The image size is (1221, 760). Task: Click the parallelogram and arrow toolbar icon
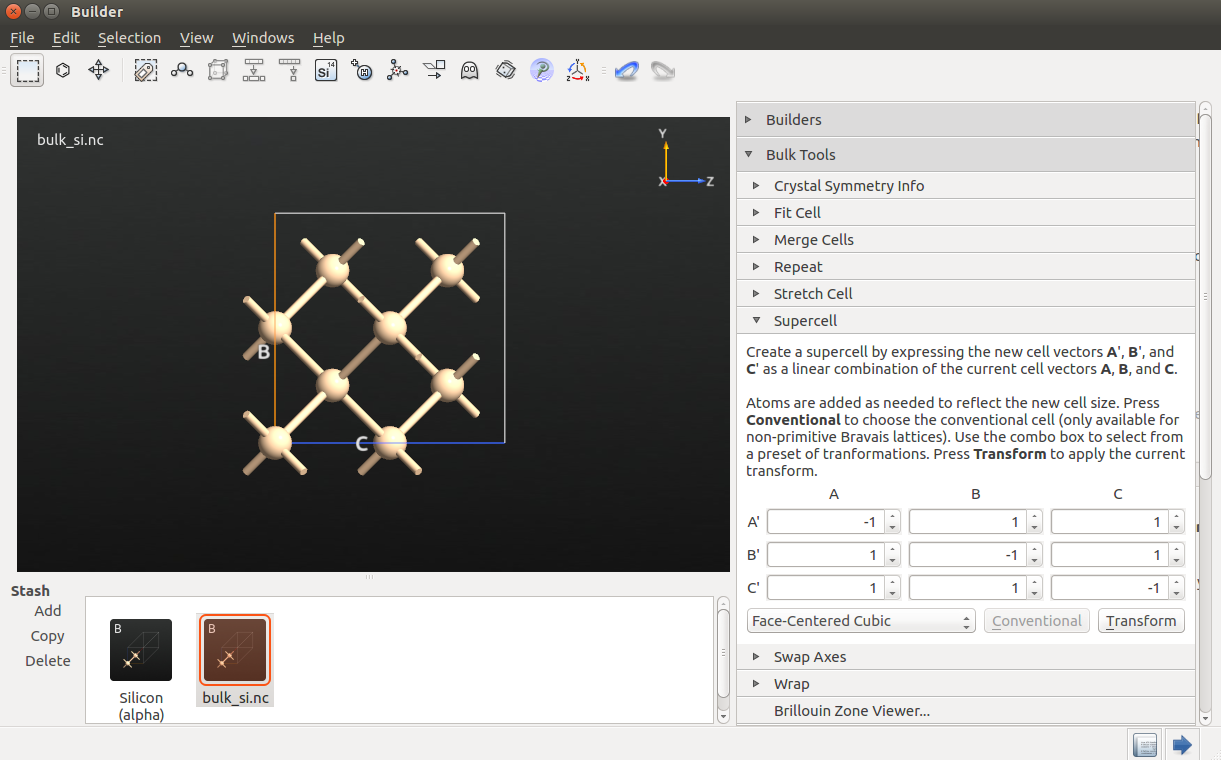coord(434,71)
